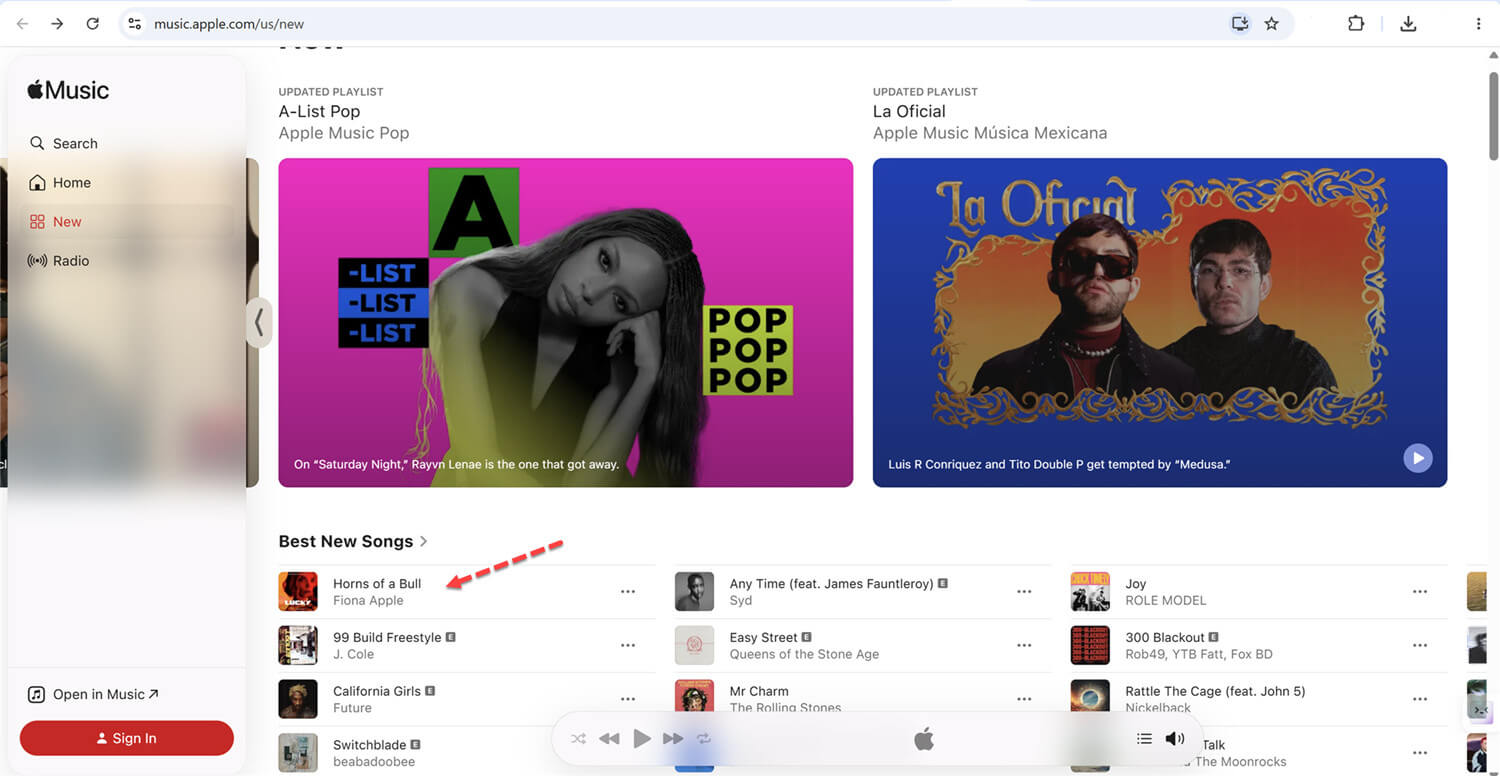Viewport: 1500px width, 776px height.
Task: Open the artist J. Cole
Action: tap(353, 655)
